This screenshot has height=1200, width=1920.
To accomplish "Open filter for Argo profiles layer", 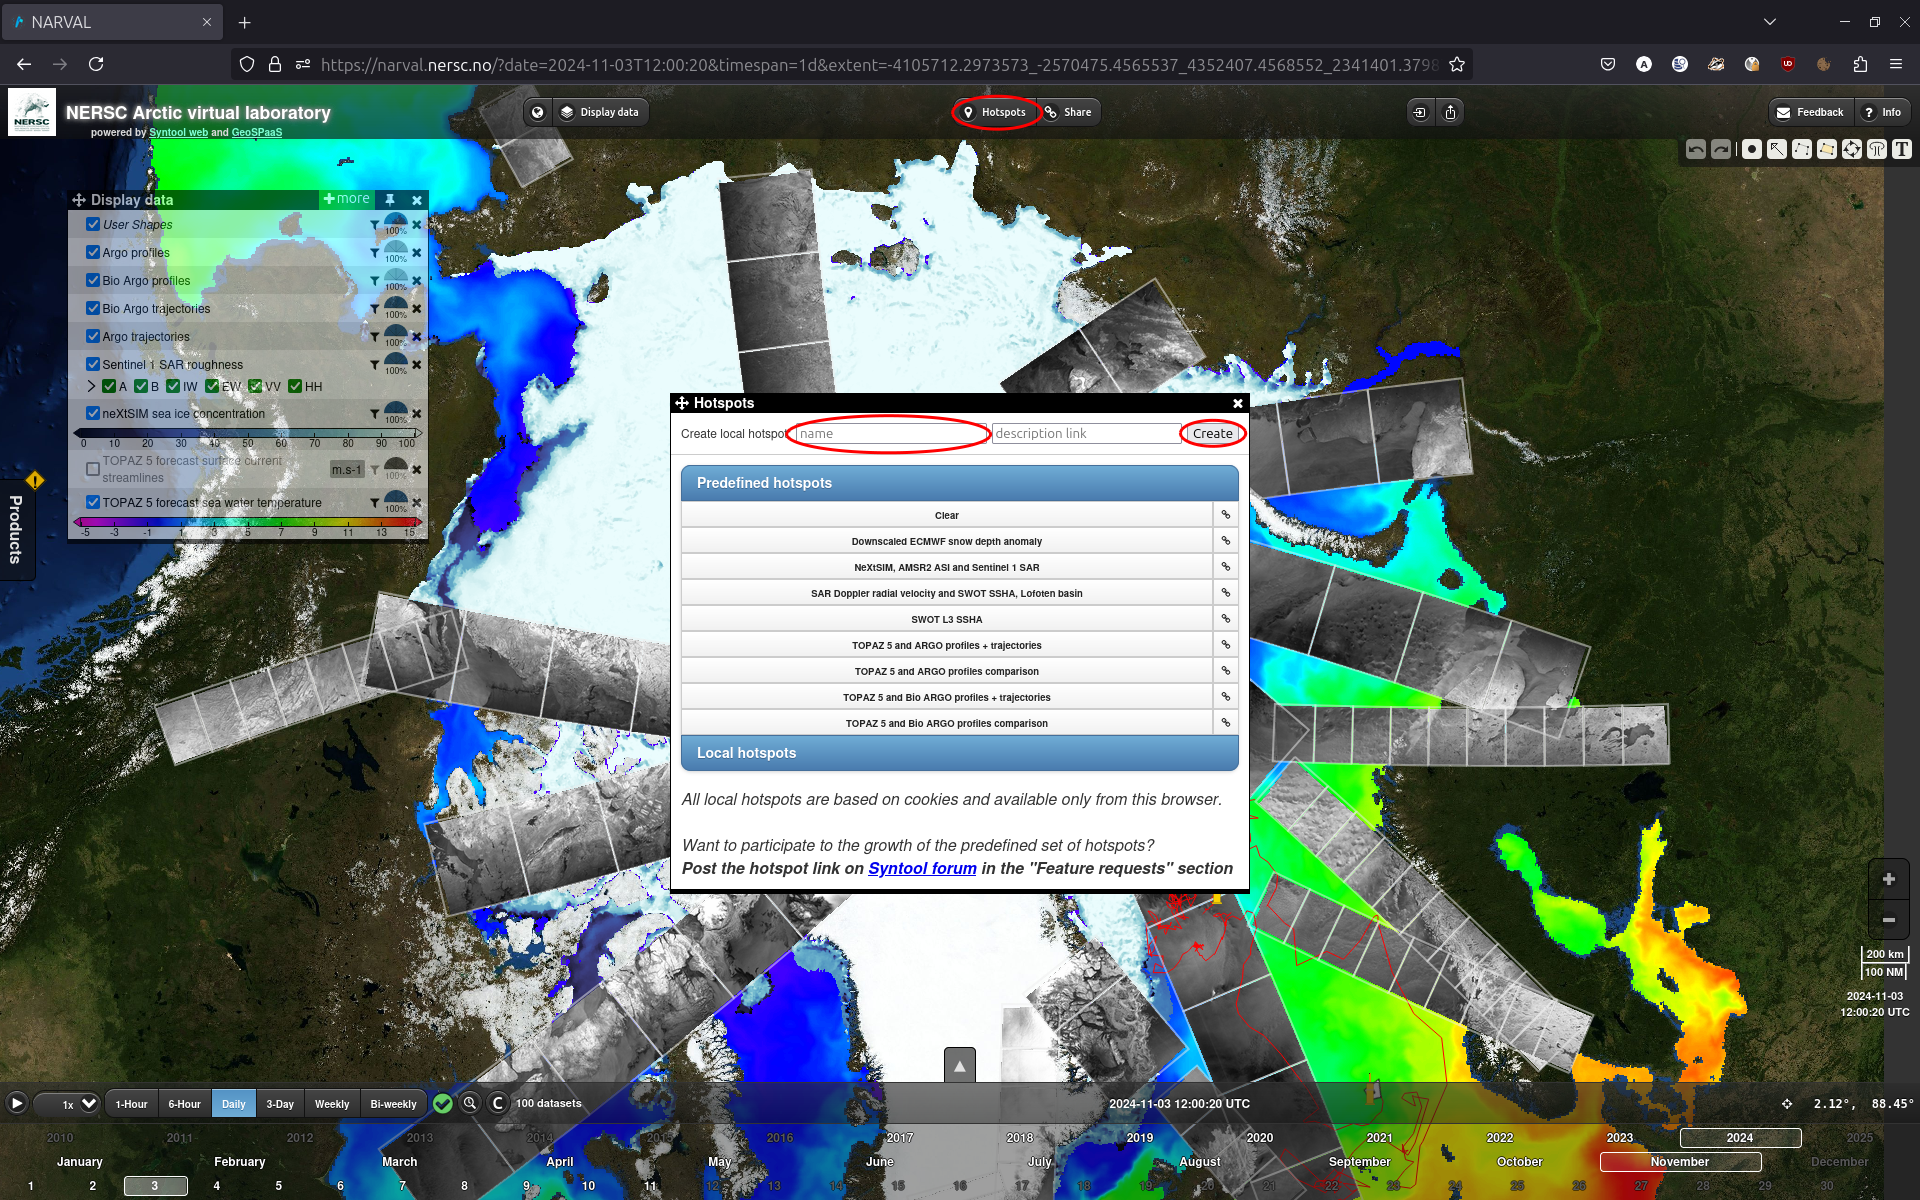I will click(x=375, y=253).
